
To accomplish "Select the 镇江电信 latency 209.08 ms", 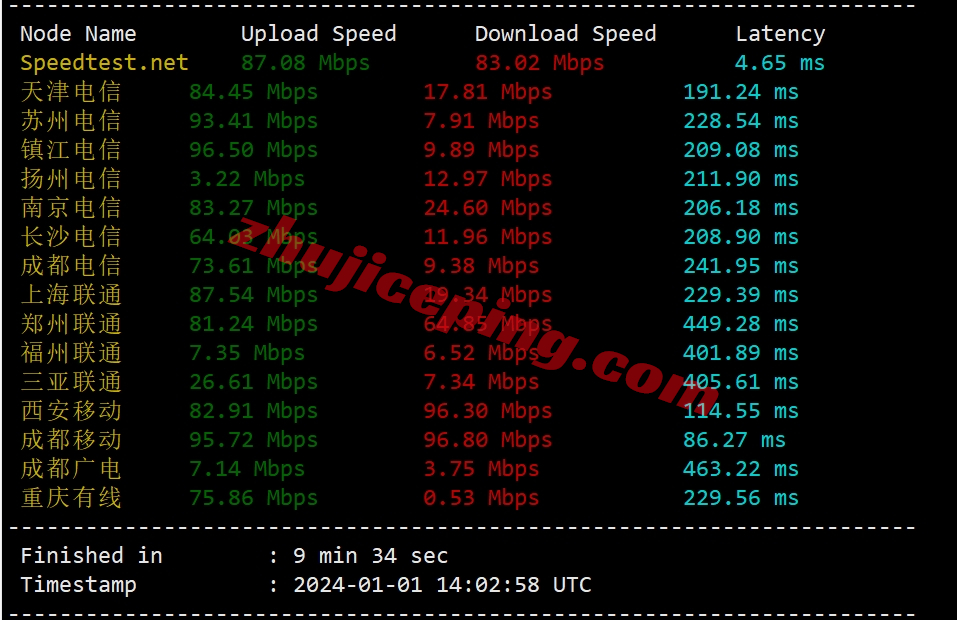I will (x=740, y=150).
